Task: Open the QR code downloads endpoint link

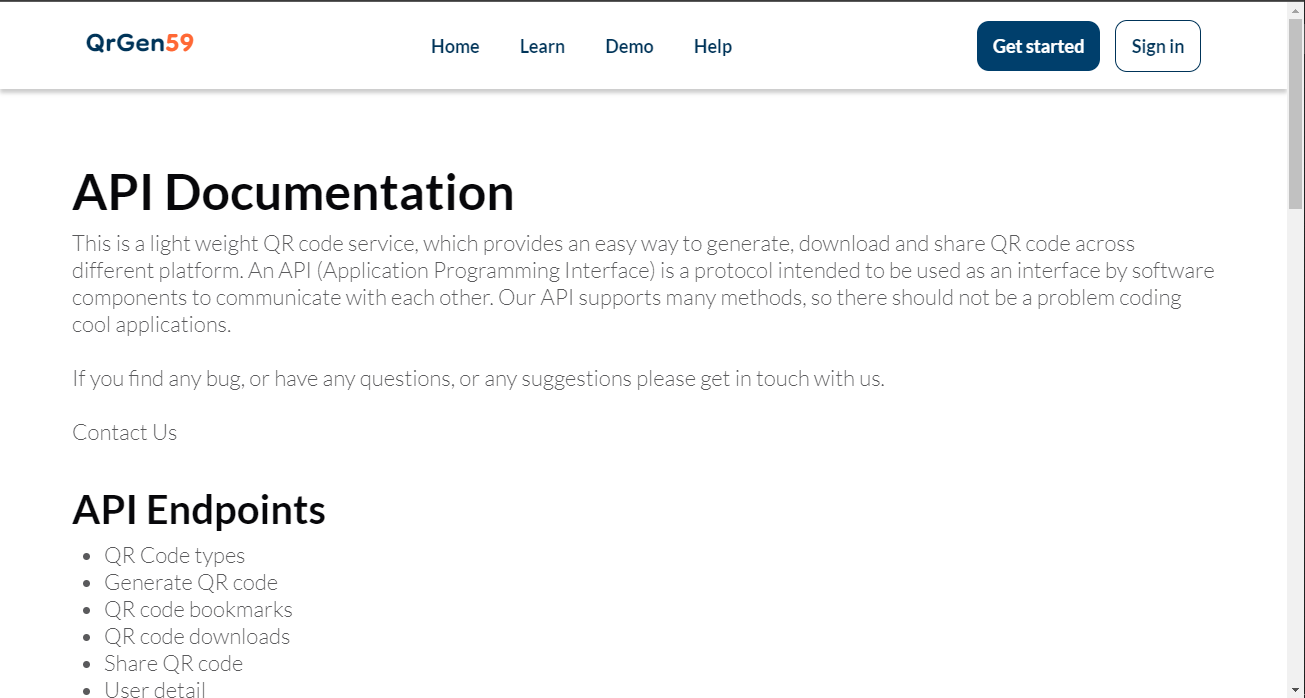Action: pos(197,636)
